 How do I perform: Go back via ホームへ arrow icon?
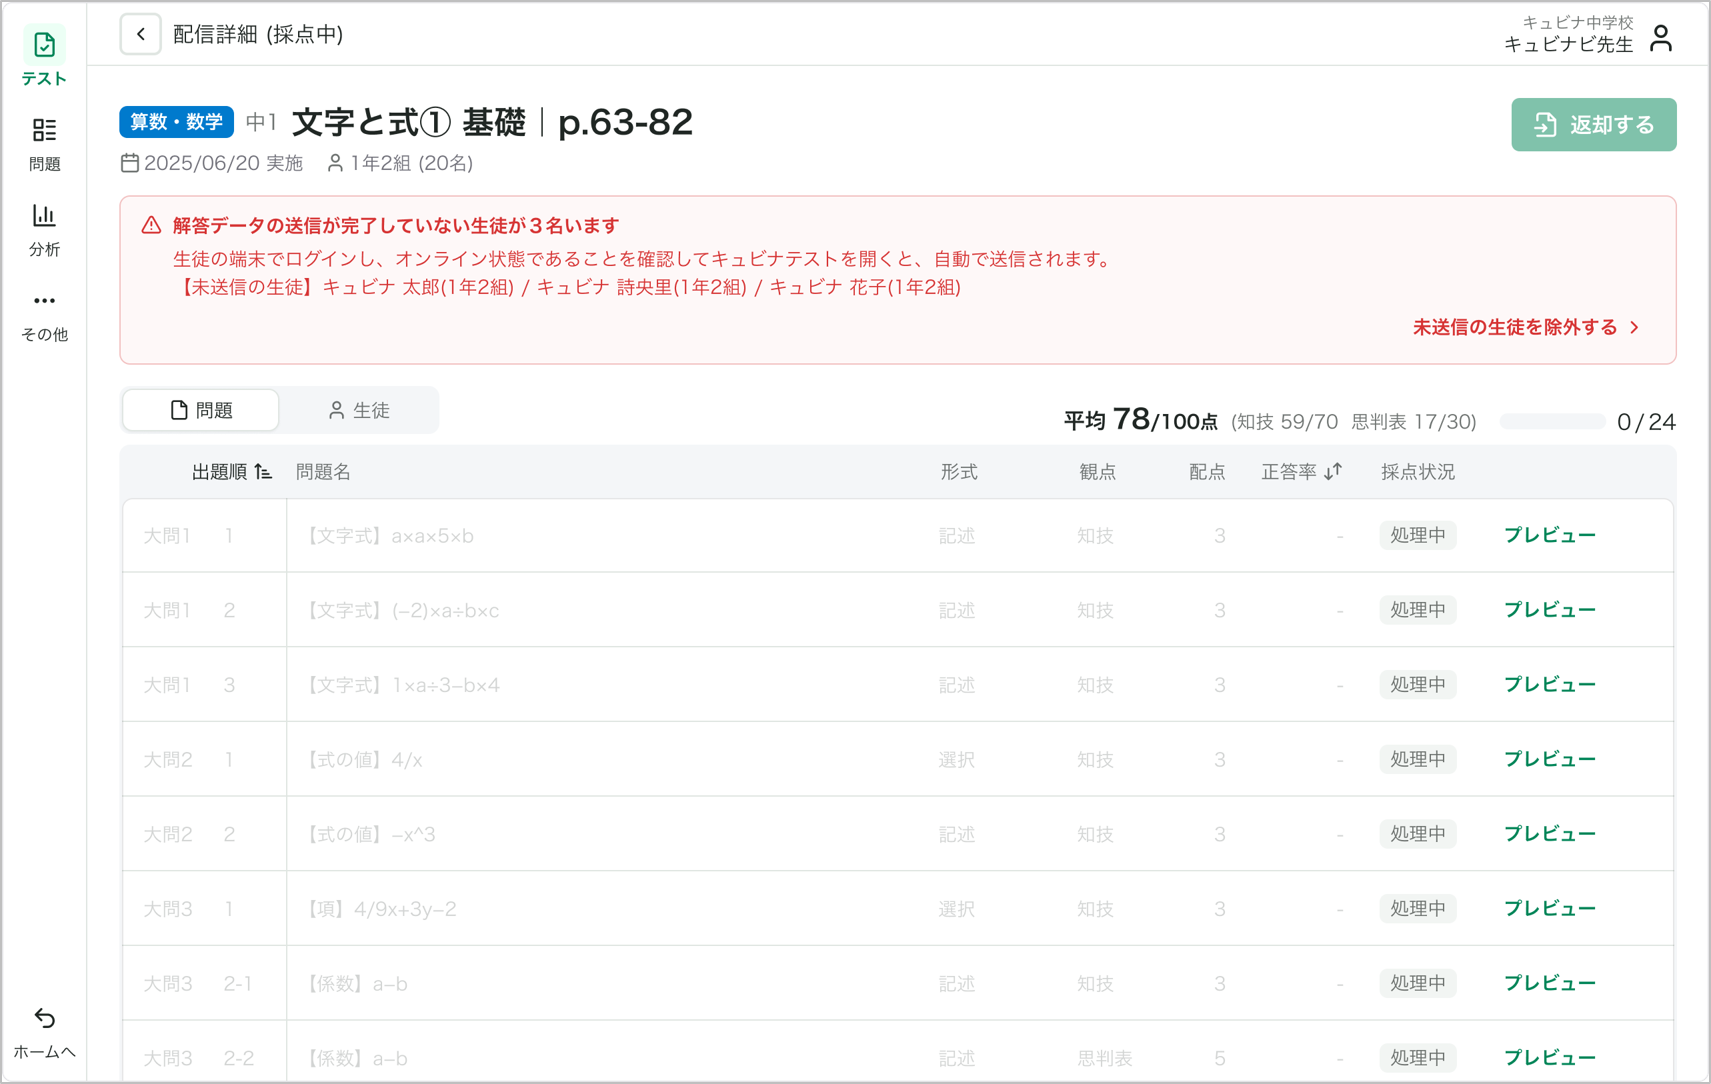44,1018
